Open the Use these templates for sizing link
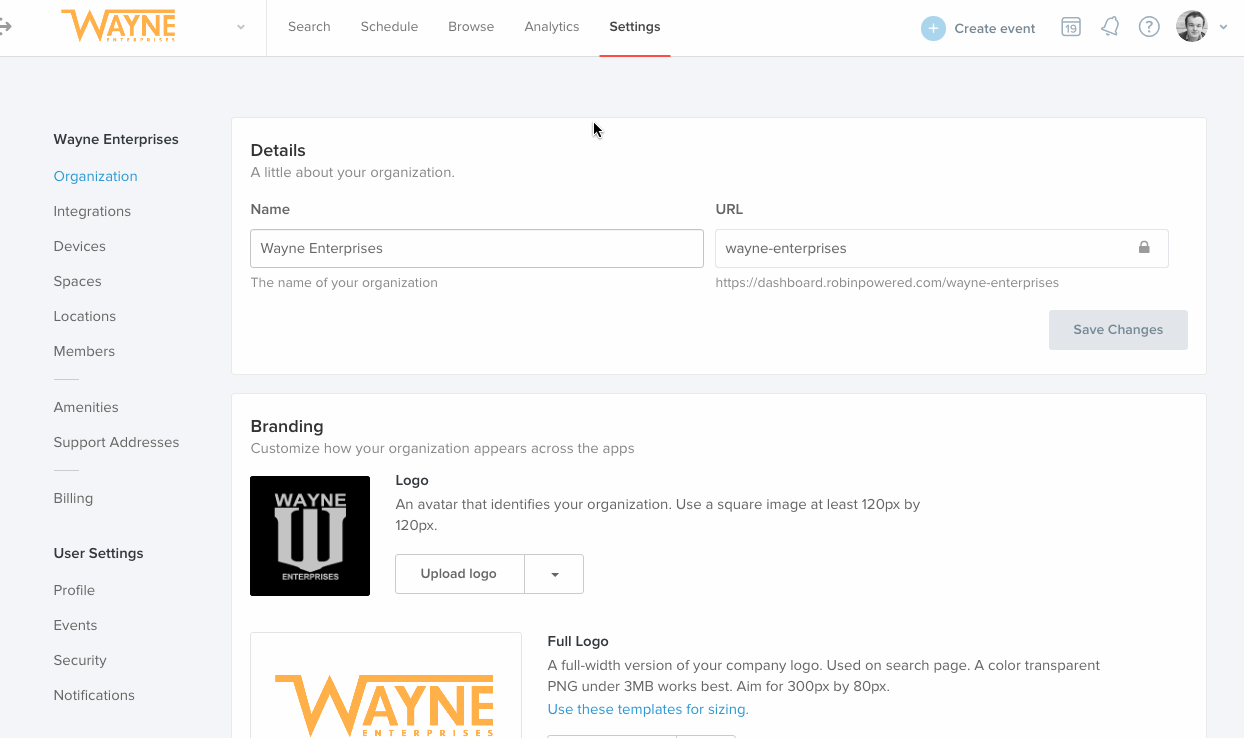 pyautogui.click(x=648, y=709)
